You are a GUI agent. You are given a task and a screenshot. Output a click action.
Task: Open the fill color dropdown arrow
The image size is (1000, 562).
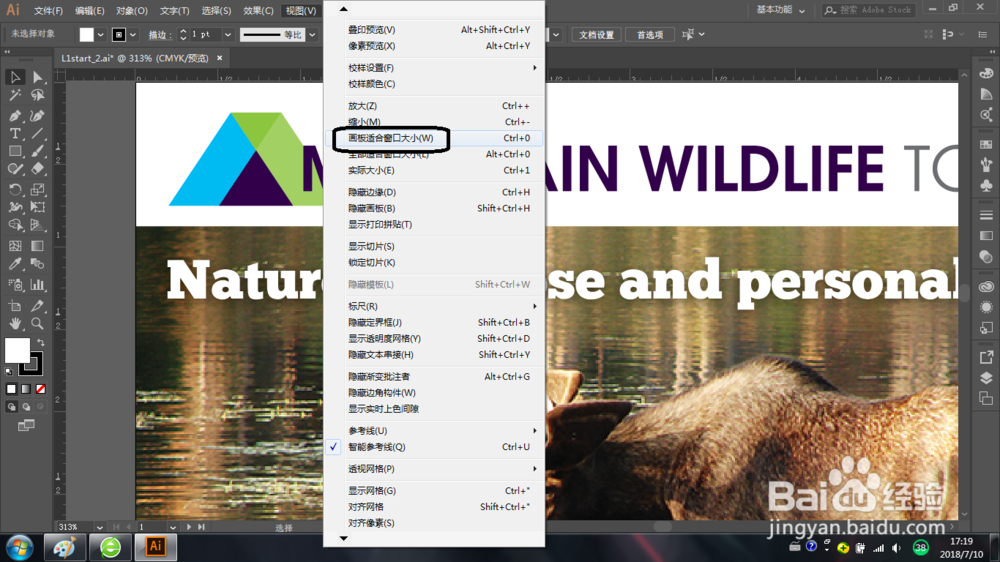[x=100, y=35]
